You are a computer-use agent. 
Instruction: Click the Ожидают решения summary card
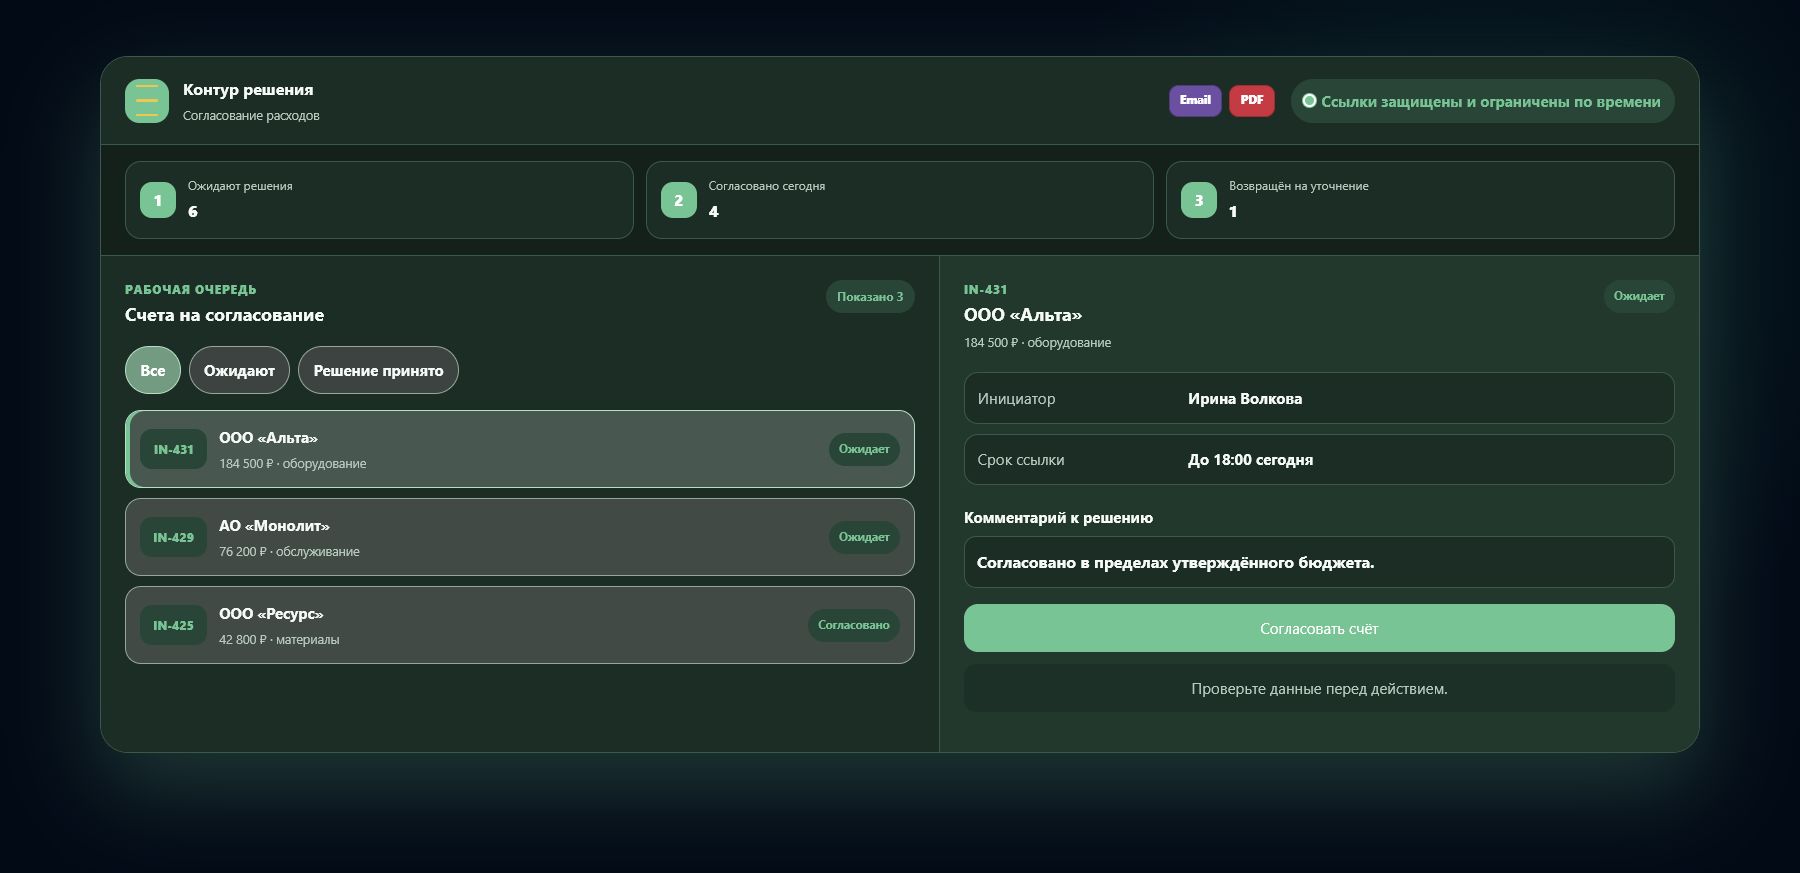379,200
